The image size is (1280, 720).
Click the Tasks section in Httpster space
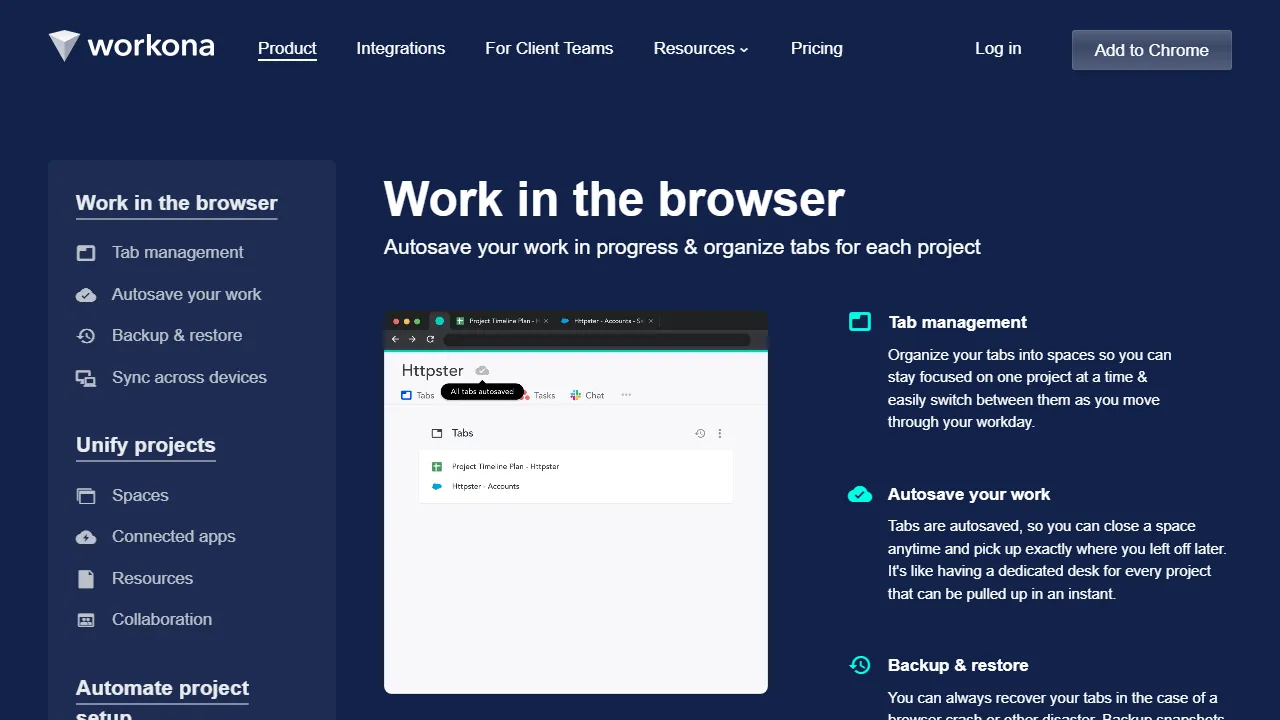(538, 395)
